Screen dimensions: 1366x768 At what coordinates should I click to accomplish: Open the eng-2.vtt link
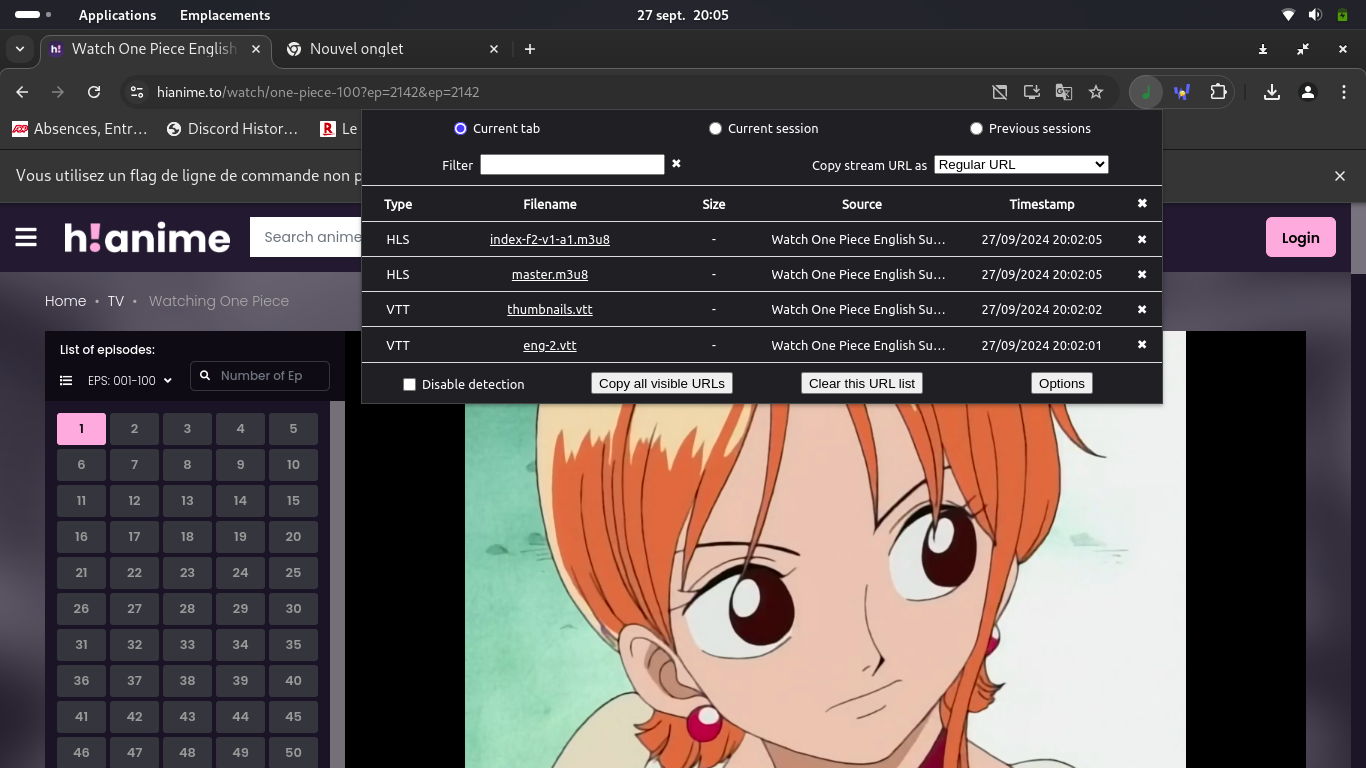tap(550, 345)
